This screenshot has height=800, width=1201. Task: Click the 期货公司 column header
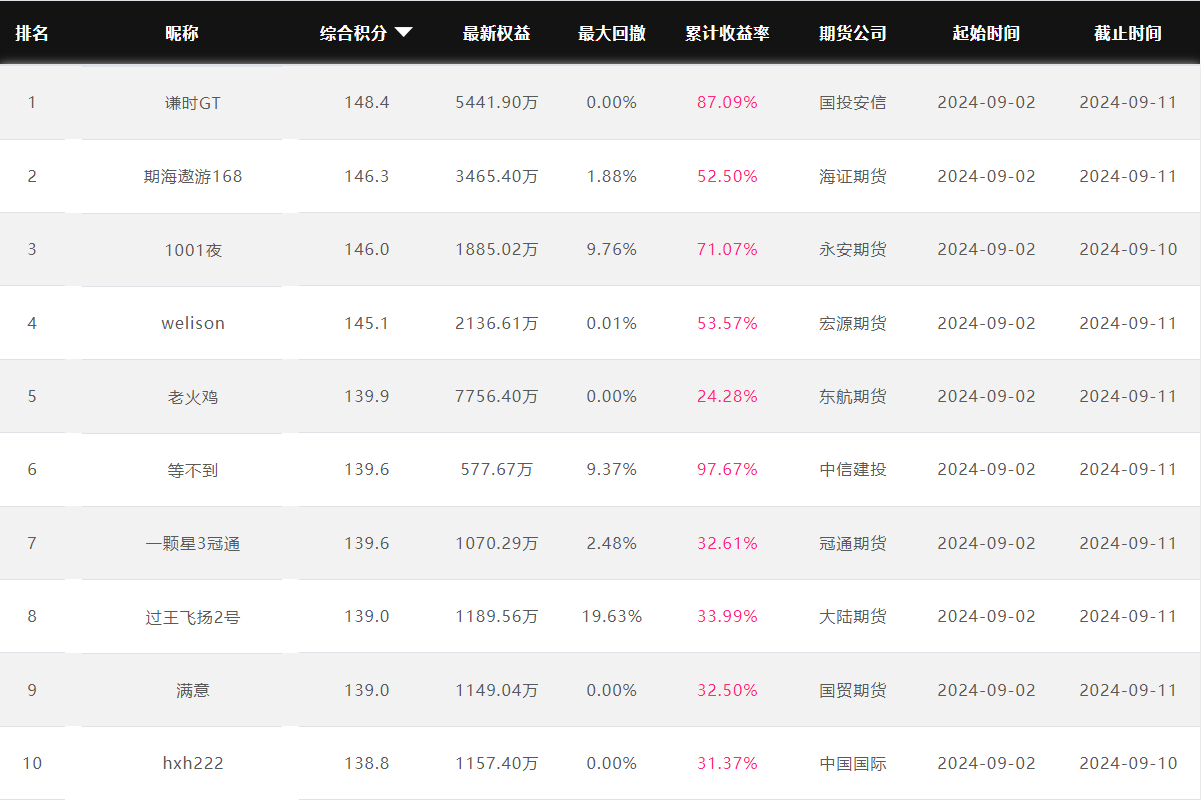(853, 33)
